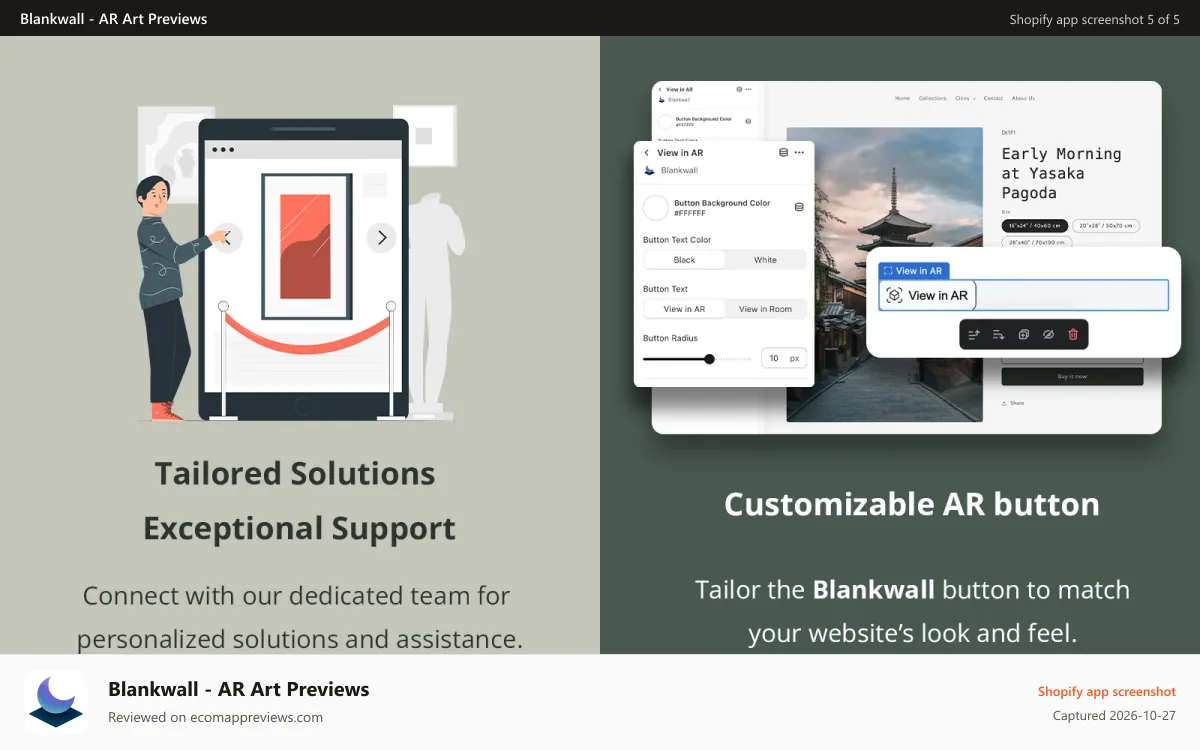This screenshot has width=1200, height=750.
Task: Open the ellipsis menu in the front View in AR panel
Action: point(799,153)
